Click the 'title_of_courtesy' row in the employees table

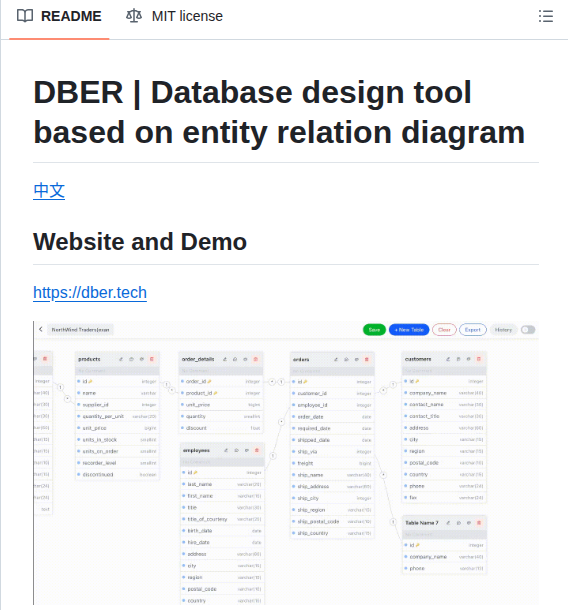pyautogui.click(x=222, y=519)
